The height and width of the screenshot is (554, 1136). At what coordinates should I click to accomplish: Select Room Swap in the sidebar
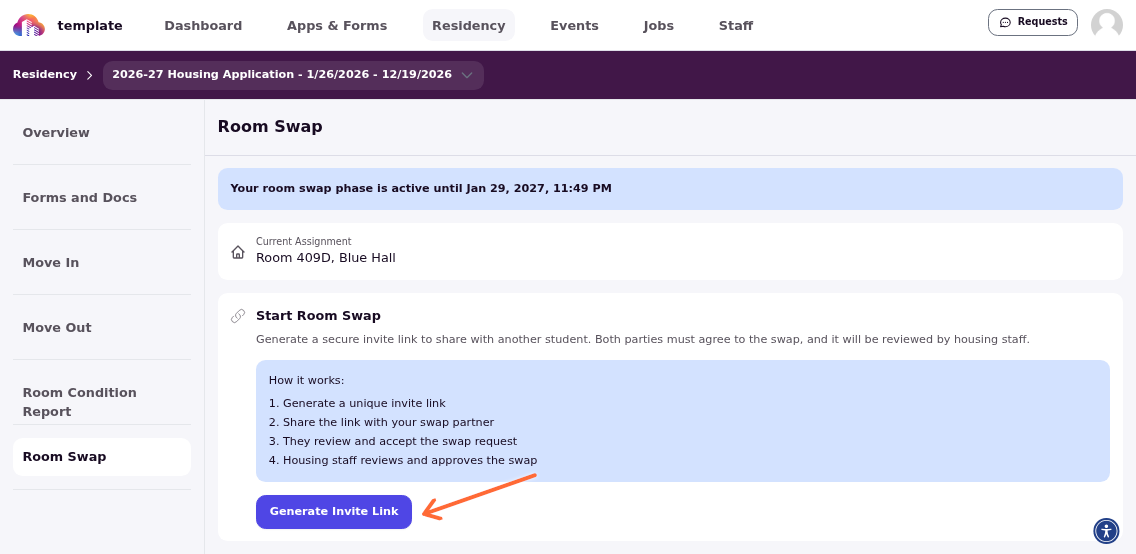102,457
